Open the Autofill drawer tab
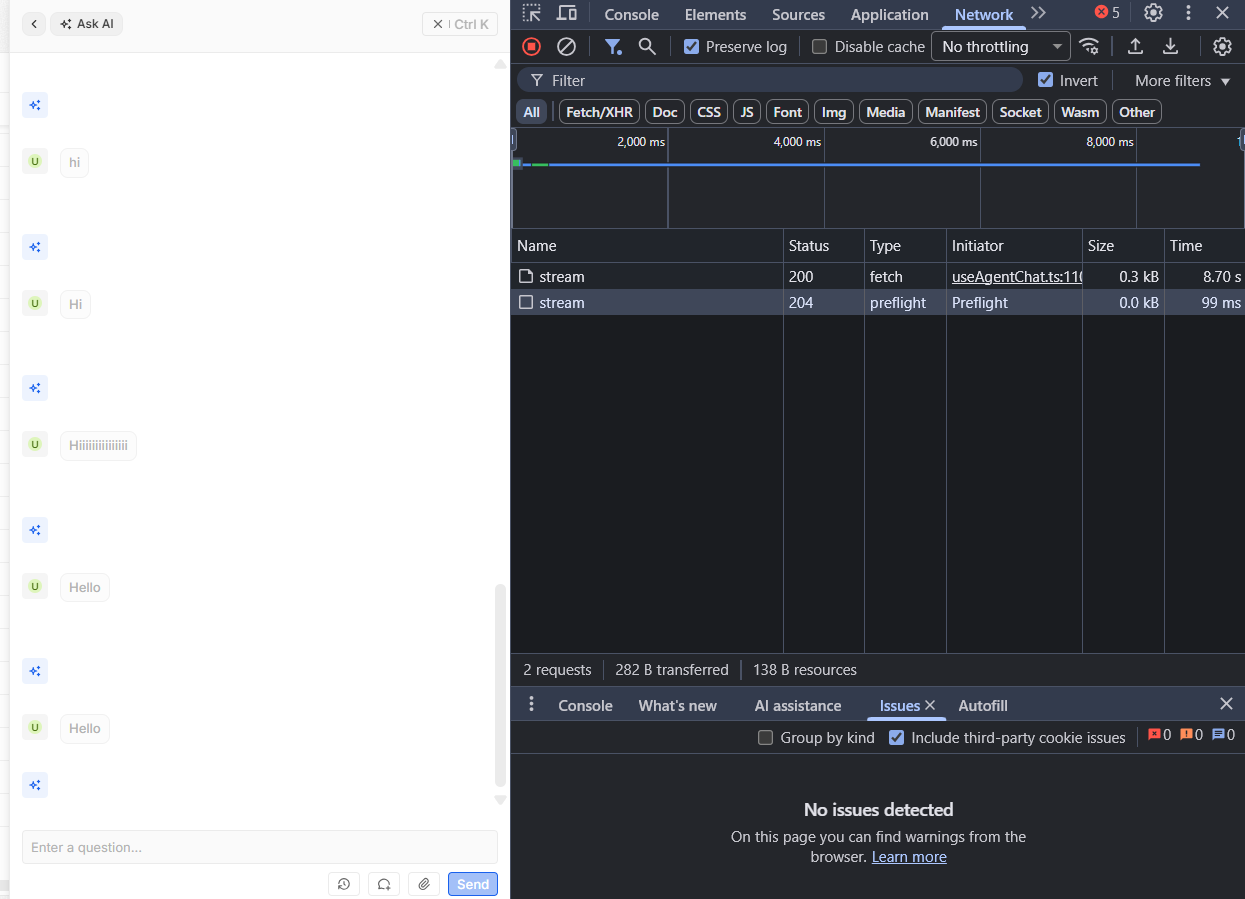This screenshot has height=899, width=1245. [x=983, y=705]
